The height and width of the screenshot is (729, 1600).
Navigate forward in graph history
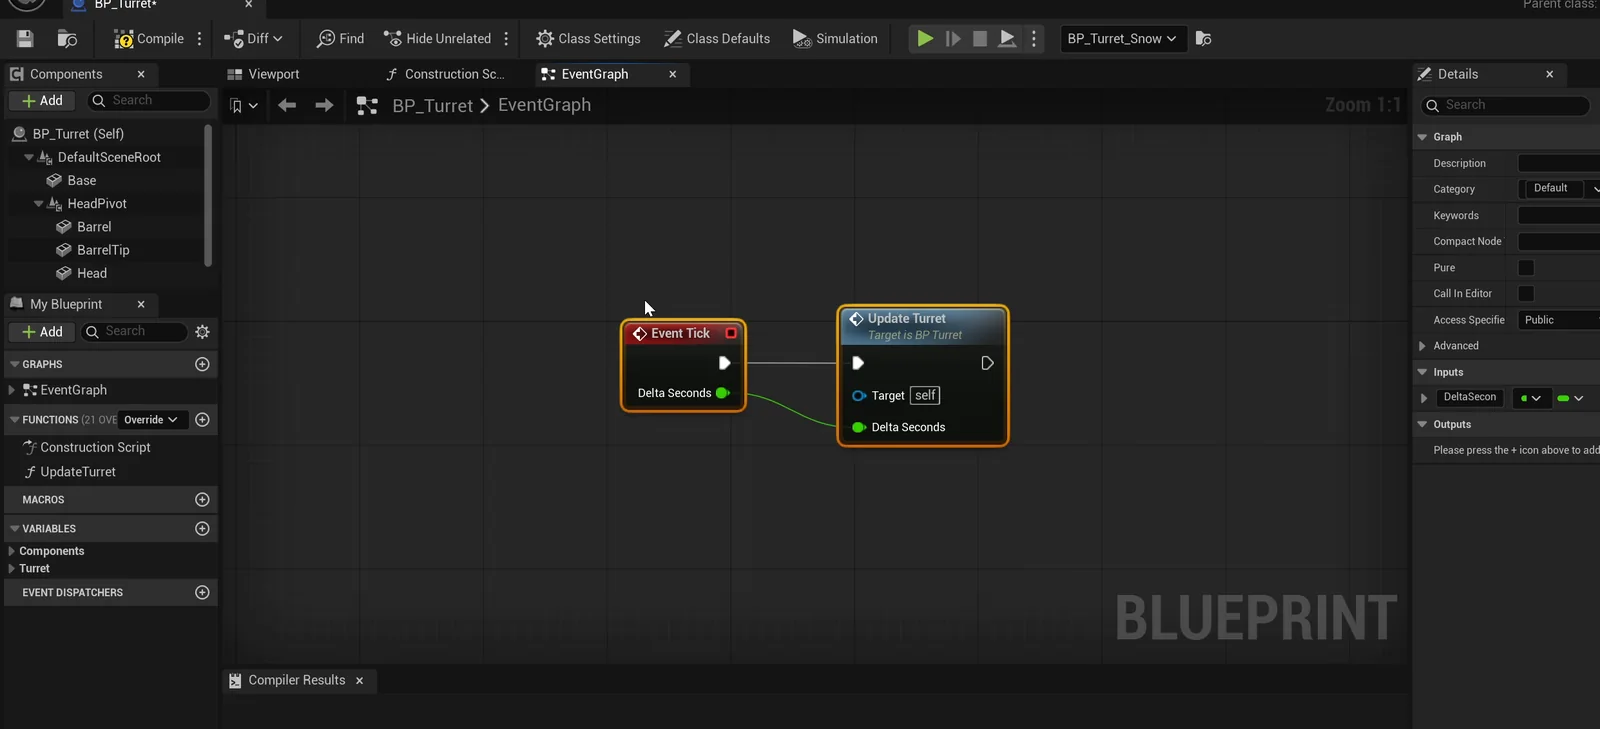tap(324, 105)
